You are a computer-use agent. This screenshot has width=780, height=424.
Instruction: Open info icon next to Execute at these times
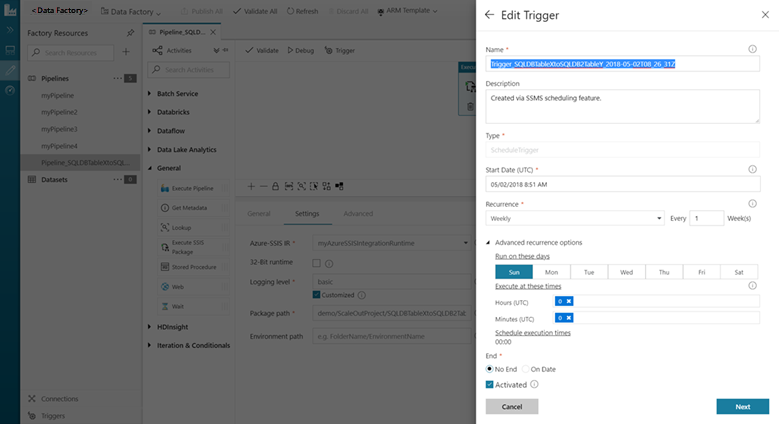point(752,286)
